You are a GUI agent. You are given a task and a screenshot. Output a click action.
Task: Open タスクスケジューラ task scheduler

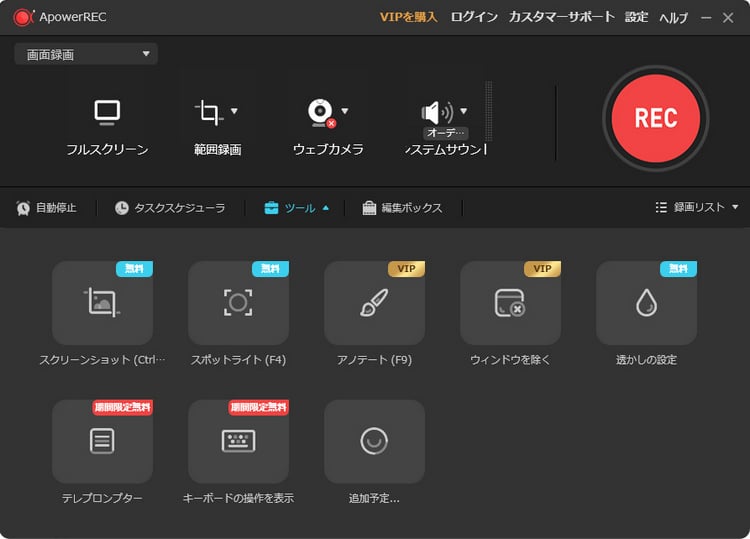click(x=170, y=208)
